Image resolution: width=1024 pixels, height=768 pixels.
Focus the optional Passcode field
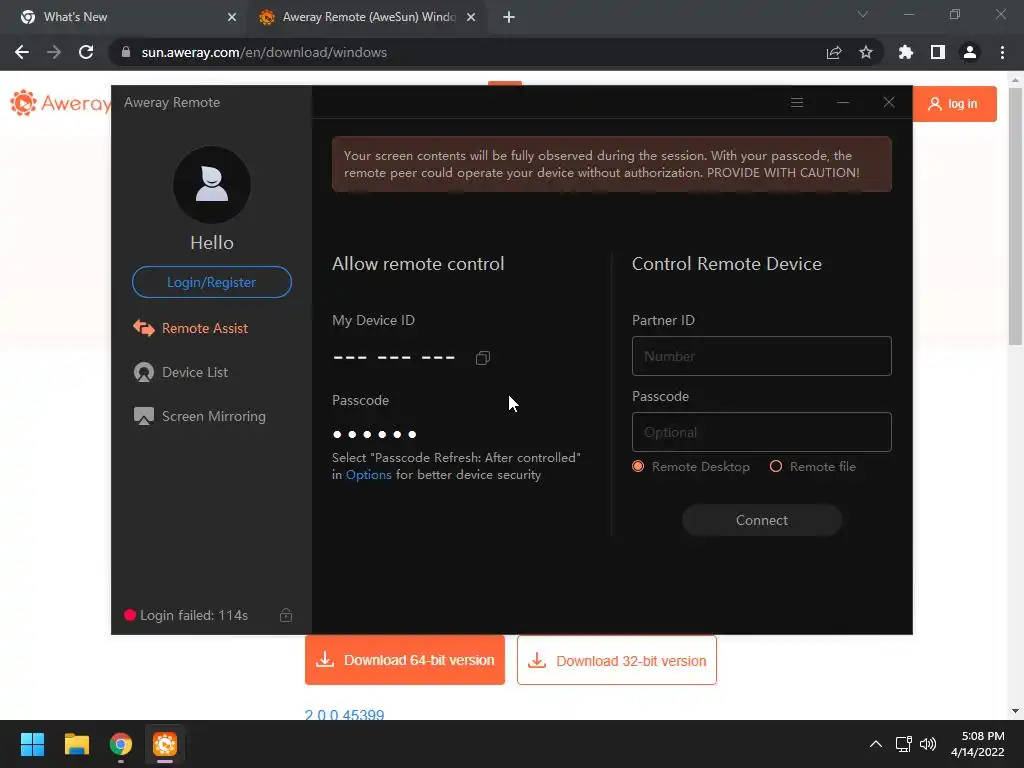click(761, 432)
